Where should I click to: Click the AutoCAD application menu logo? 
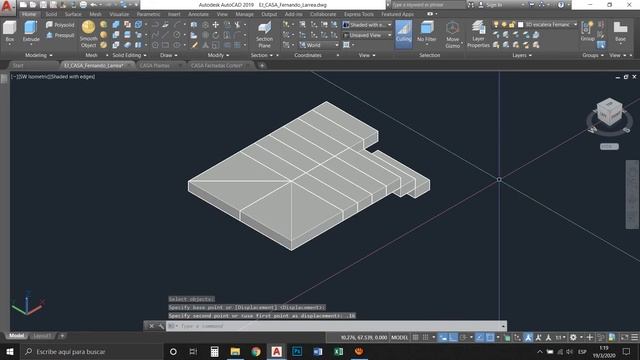coord(7,7)
